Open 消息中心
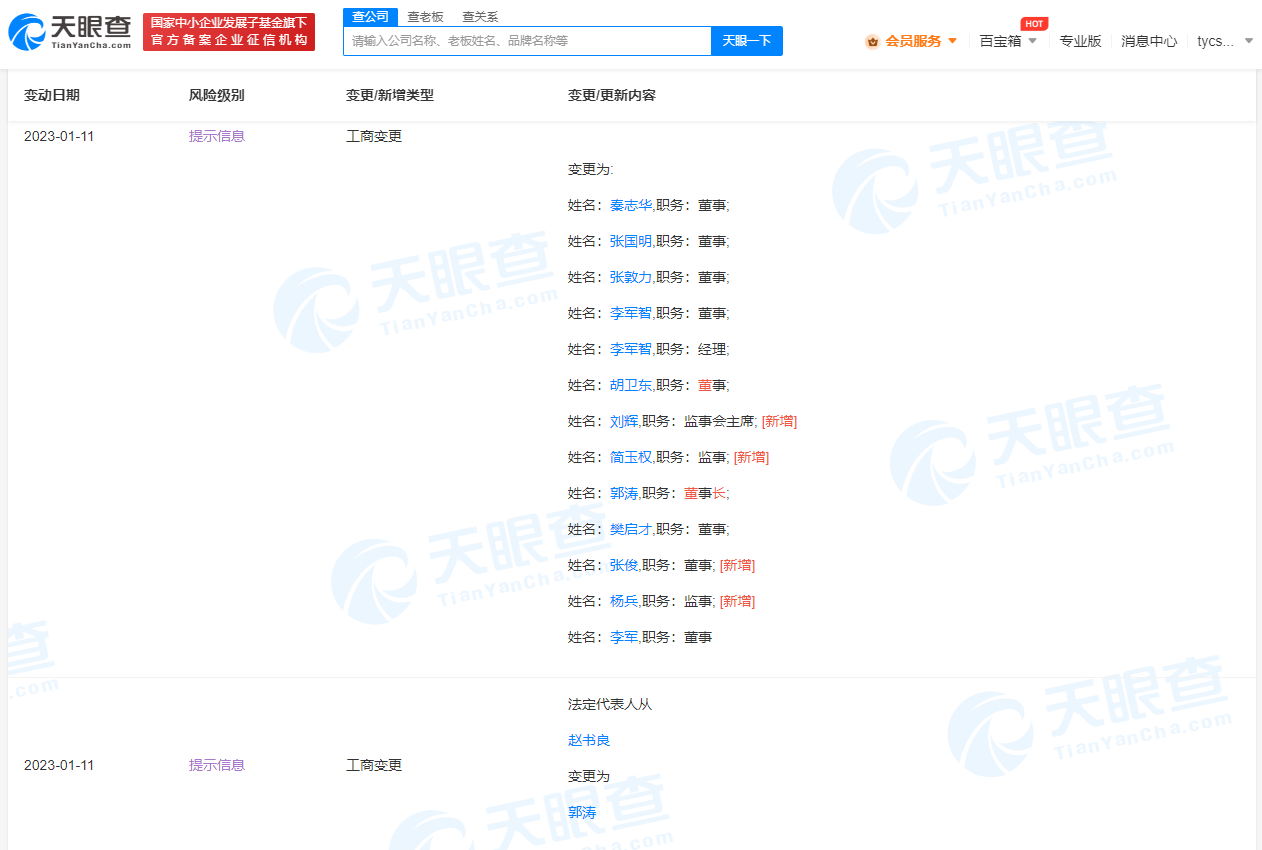The width and height of the screenshot is (1262, 850). [x=1149, y=41]
